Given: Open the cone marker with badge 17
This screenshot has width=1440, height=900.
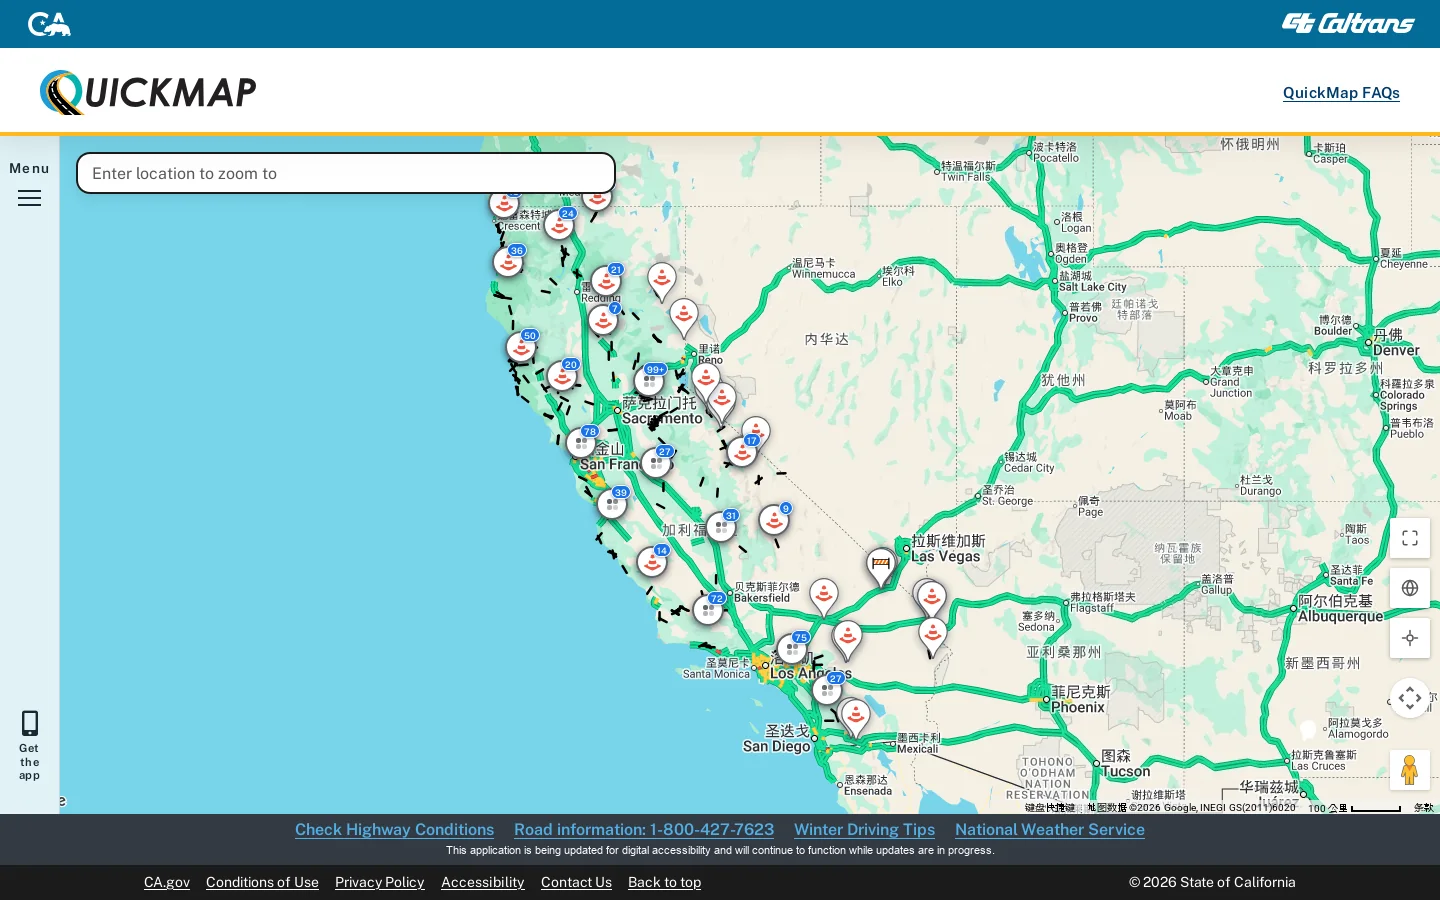Looking at the screenshot, I should point(743,451).
